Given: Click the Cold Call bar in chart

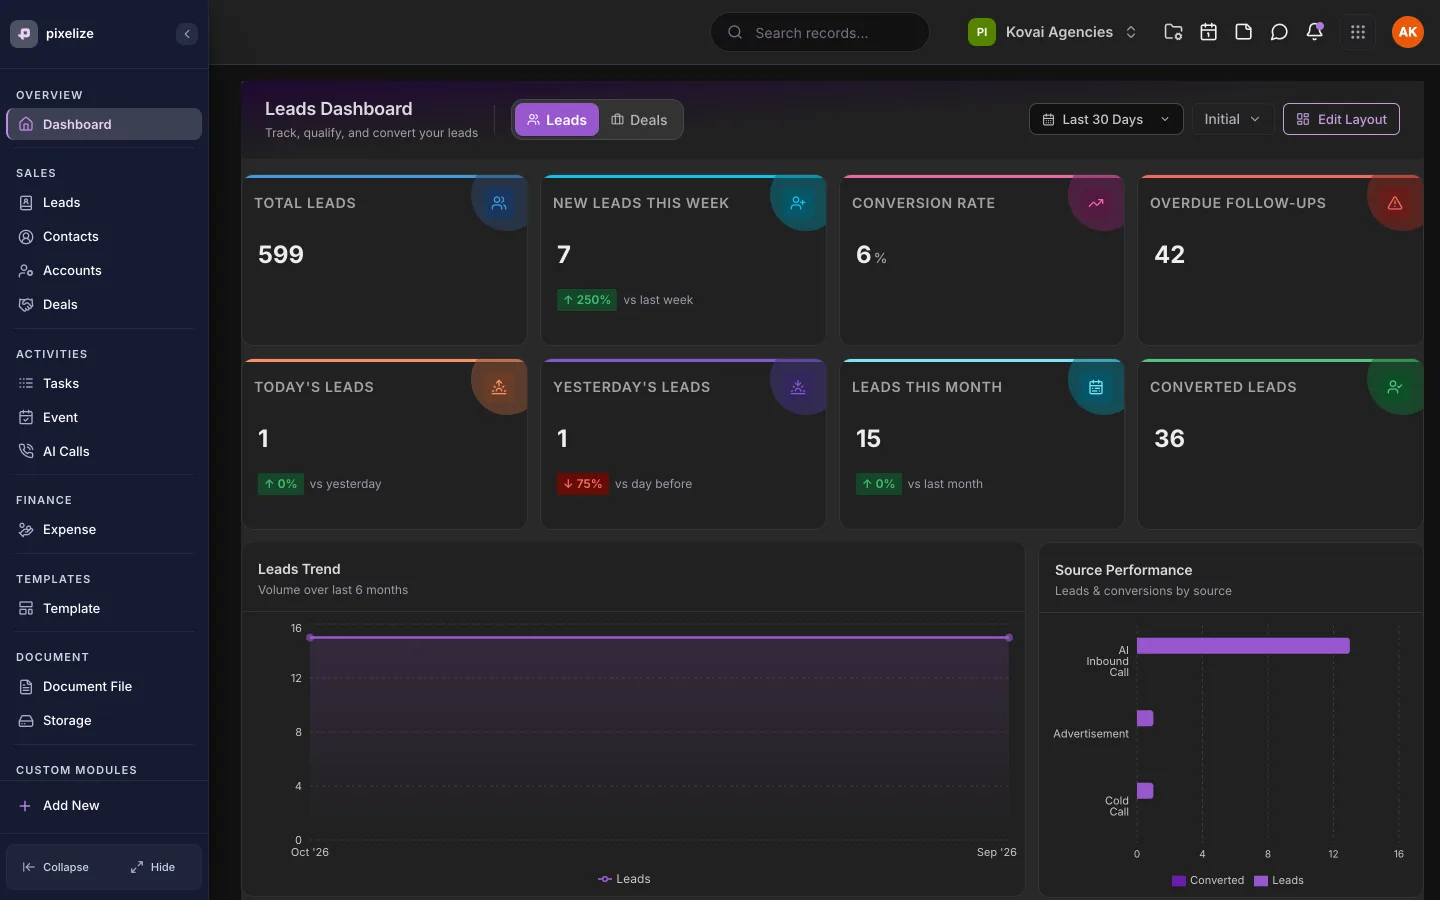Looking at the screenshot, I should click(x=1145, y=791).
